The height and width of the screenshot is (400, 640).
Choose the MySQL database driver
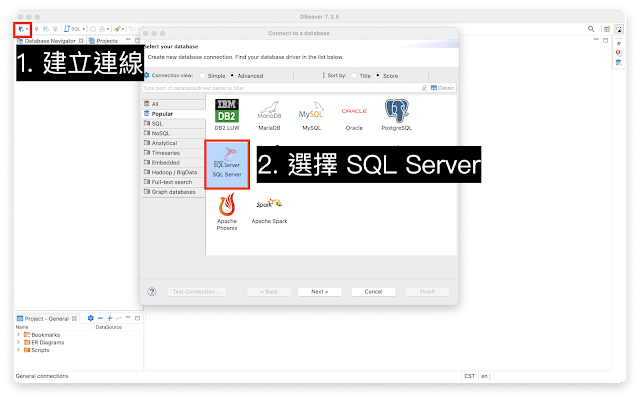point(311,116)
